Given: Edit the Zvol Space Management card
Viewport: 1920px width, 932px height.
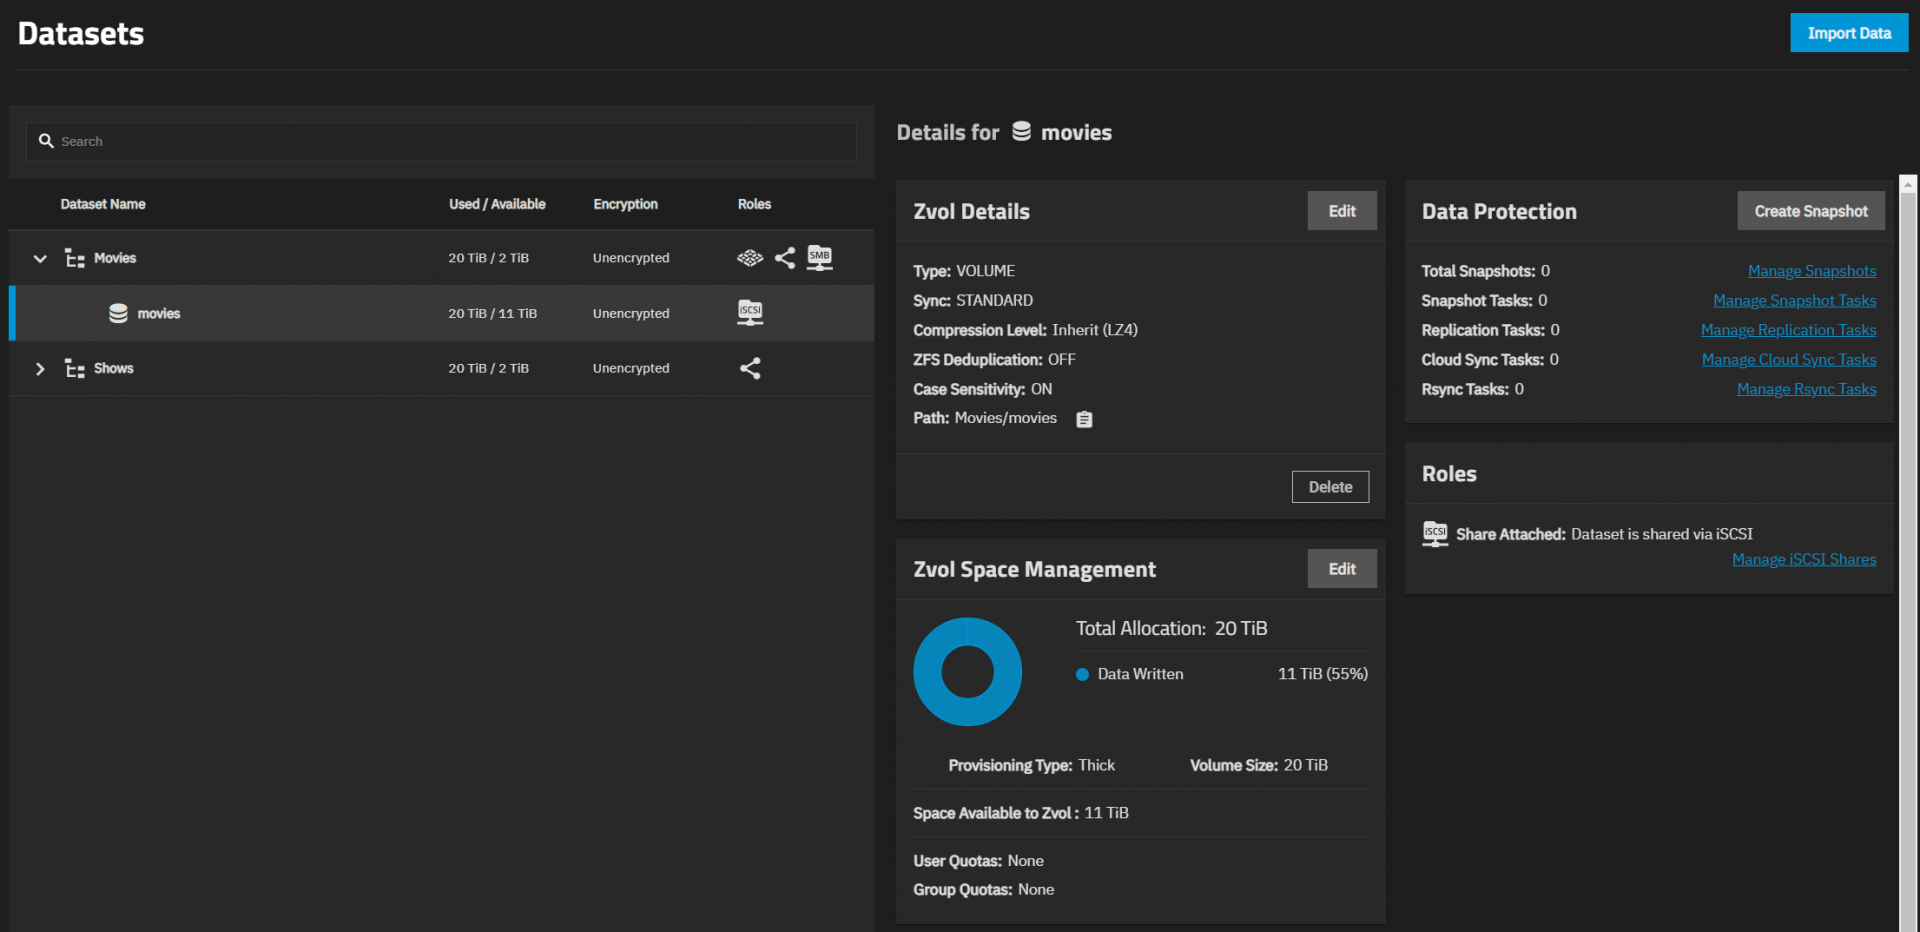Looking at the screenshot, I should 1342,569.
